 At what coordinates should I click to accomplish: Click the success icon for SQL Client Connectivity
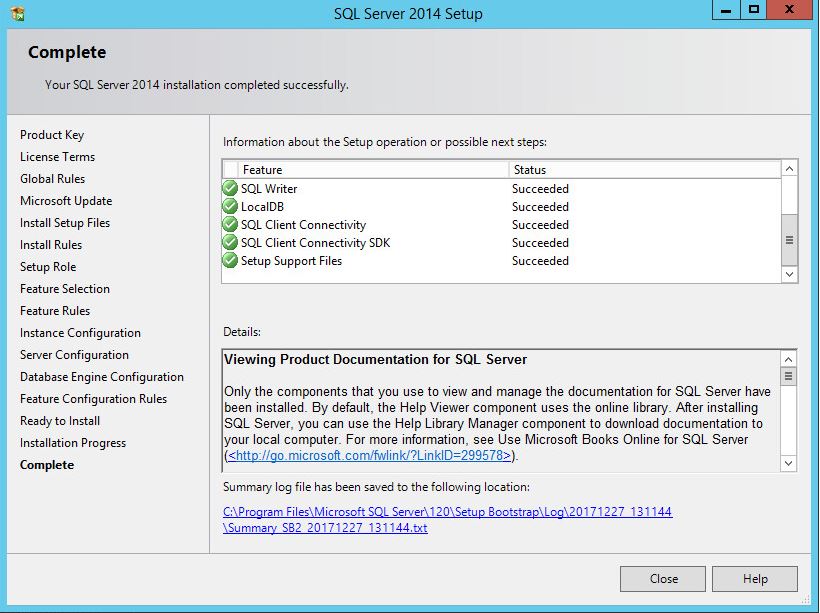(230, 224)
